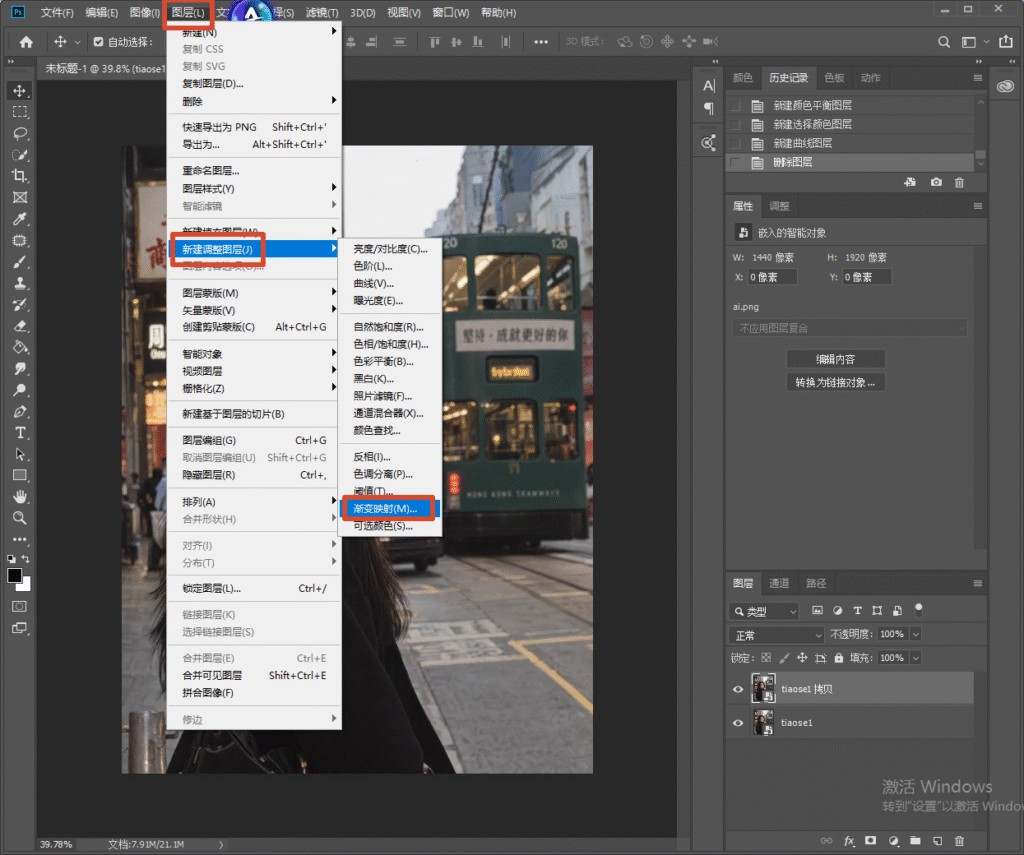Delete current history state trash icon
1024x855 pixels.
(x=959, y=182)
